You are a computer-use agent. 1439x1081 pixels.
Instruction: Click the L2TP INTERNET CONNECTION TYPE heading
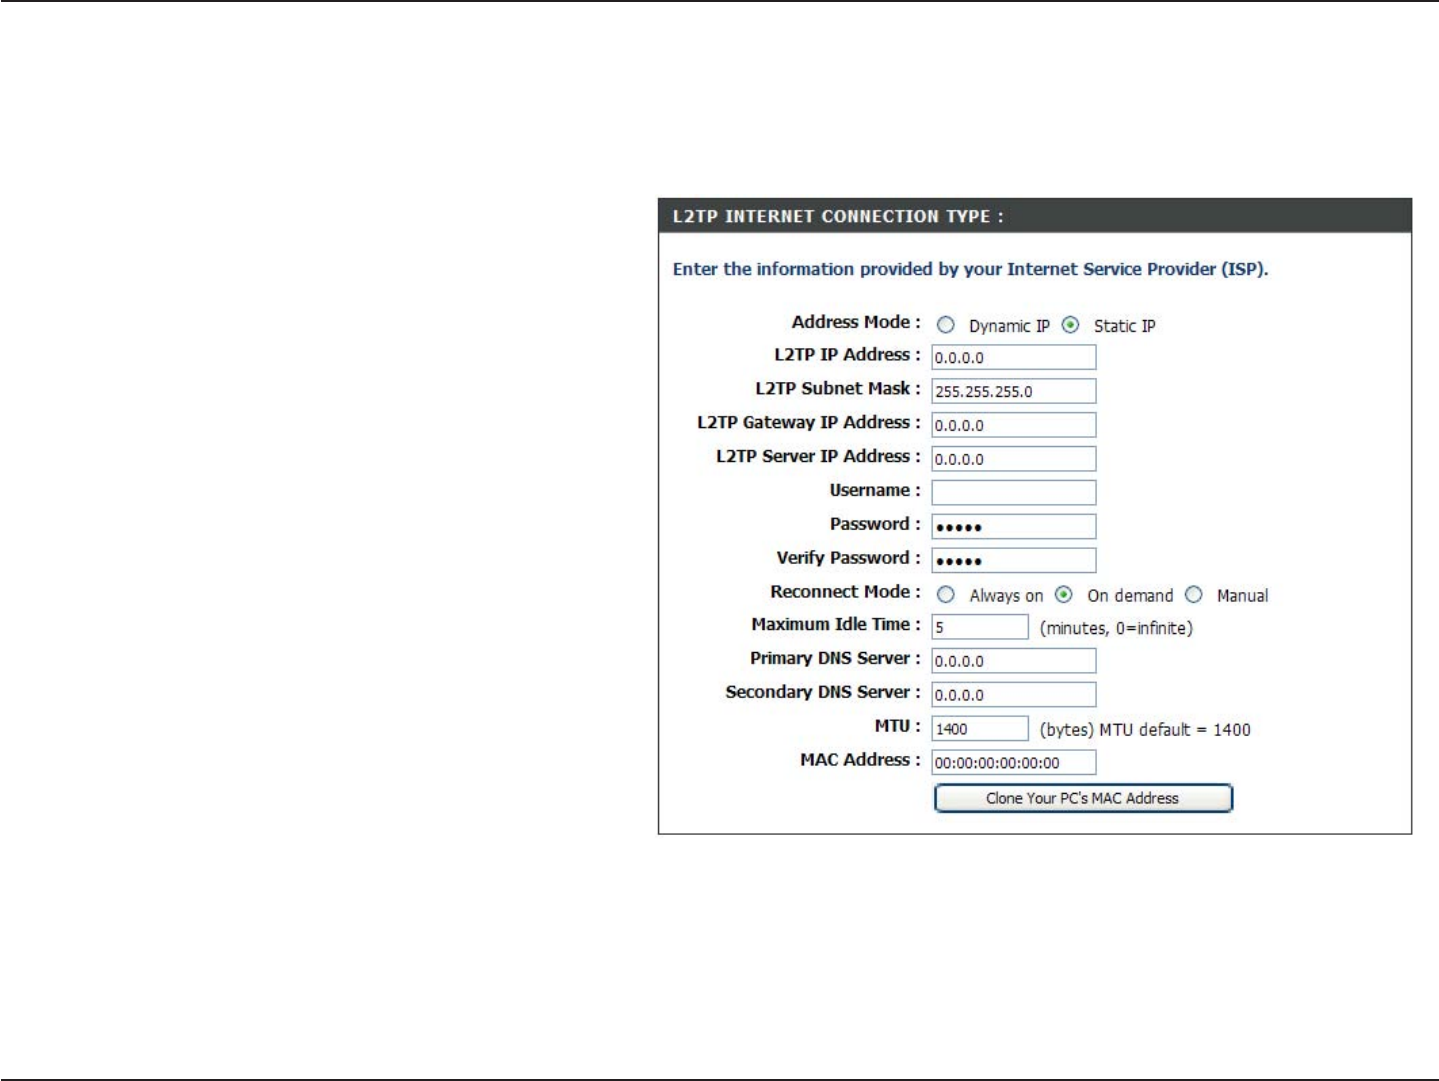[x=838, y=216]
